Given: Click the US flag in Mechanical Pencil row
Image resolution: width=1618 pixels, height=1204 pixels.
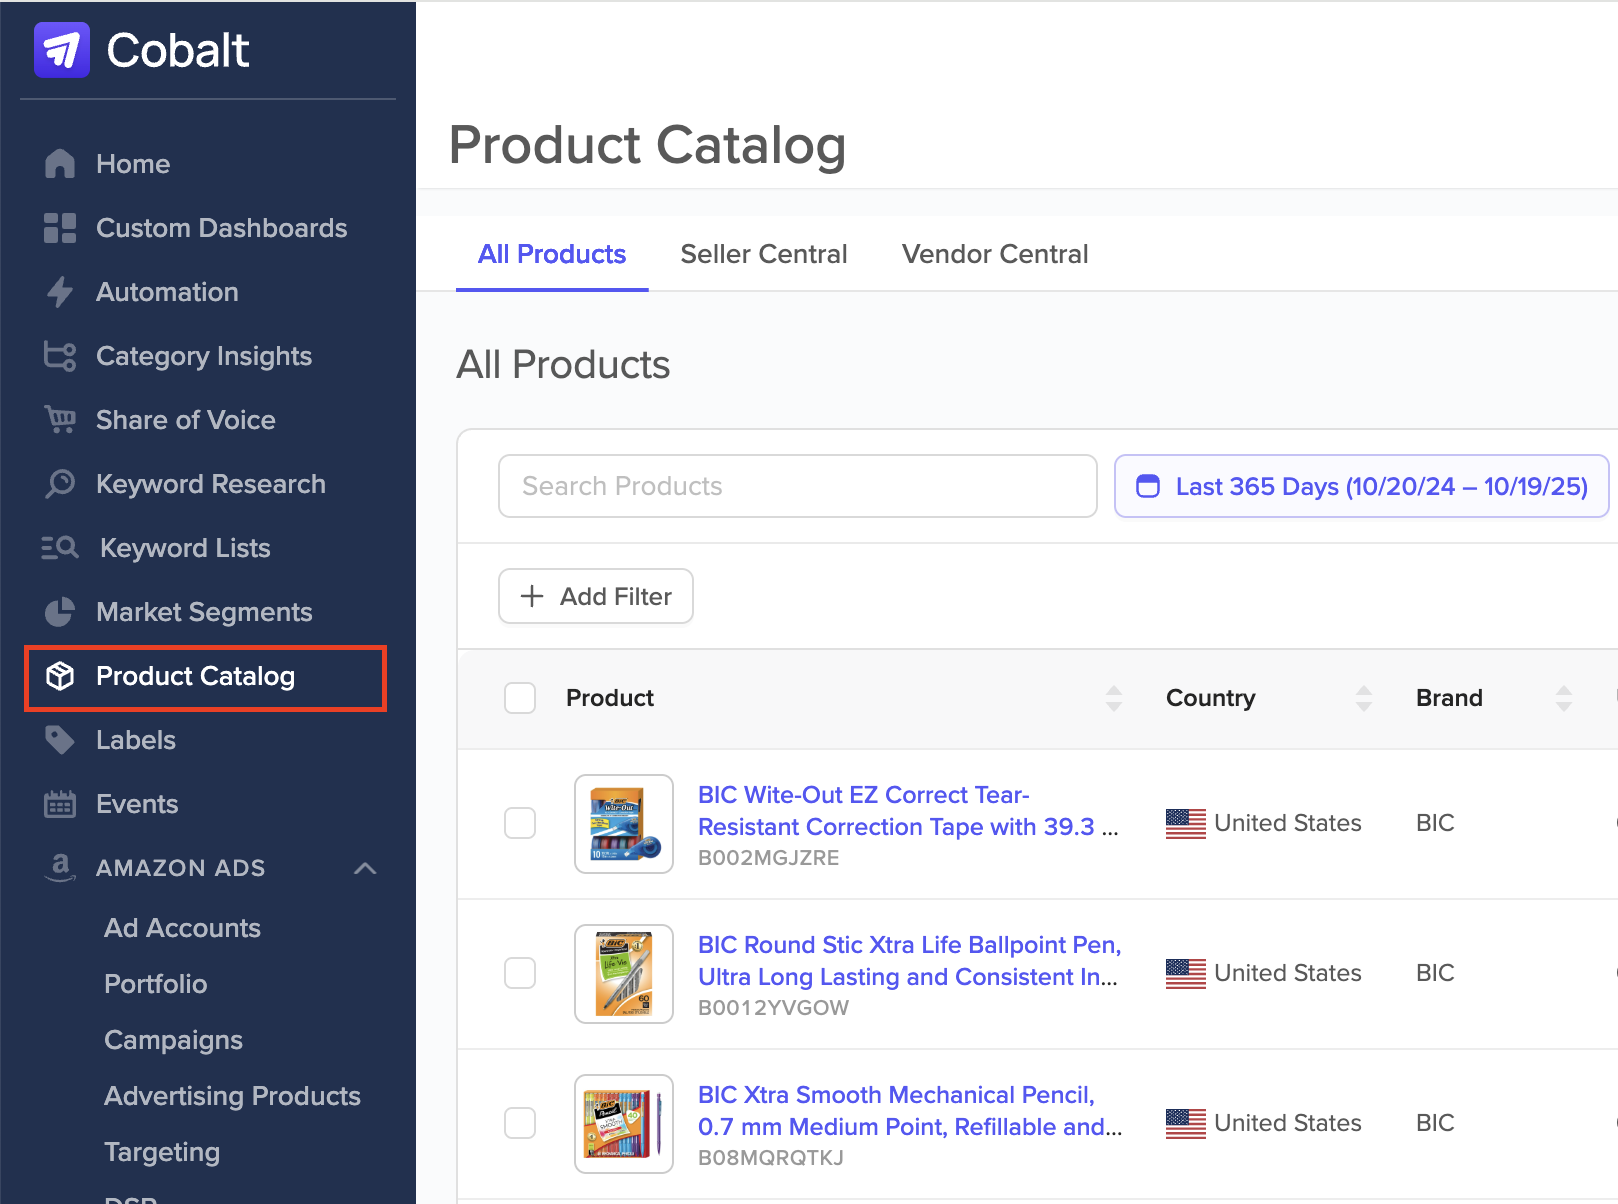Looking at the screenshot, I should click(x=1186, y=1123).
